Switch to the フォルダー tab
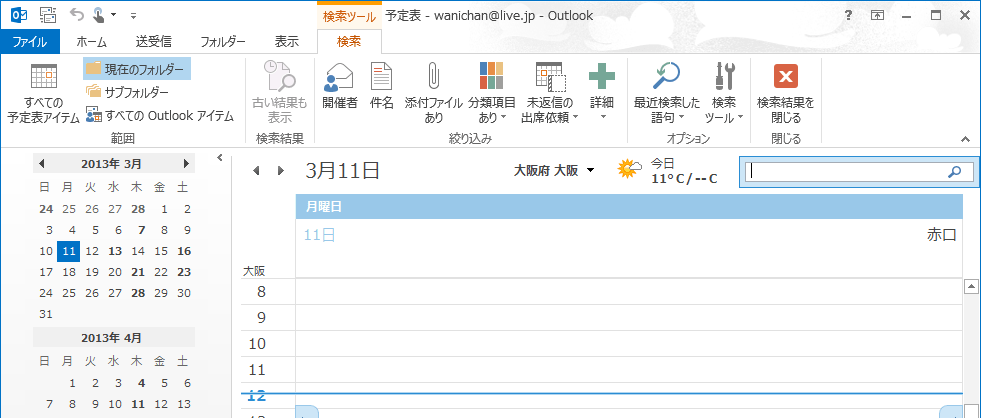Image resolution: width=981 pixels, height=418 pixels. 223,42
